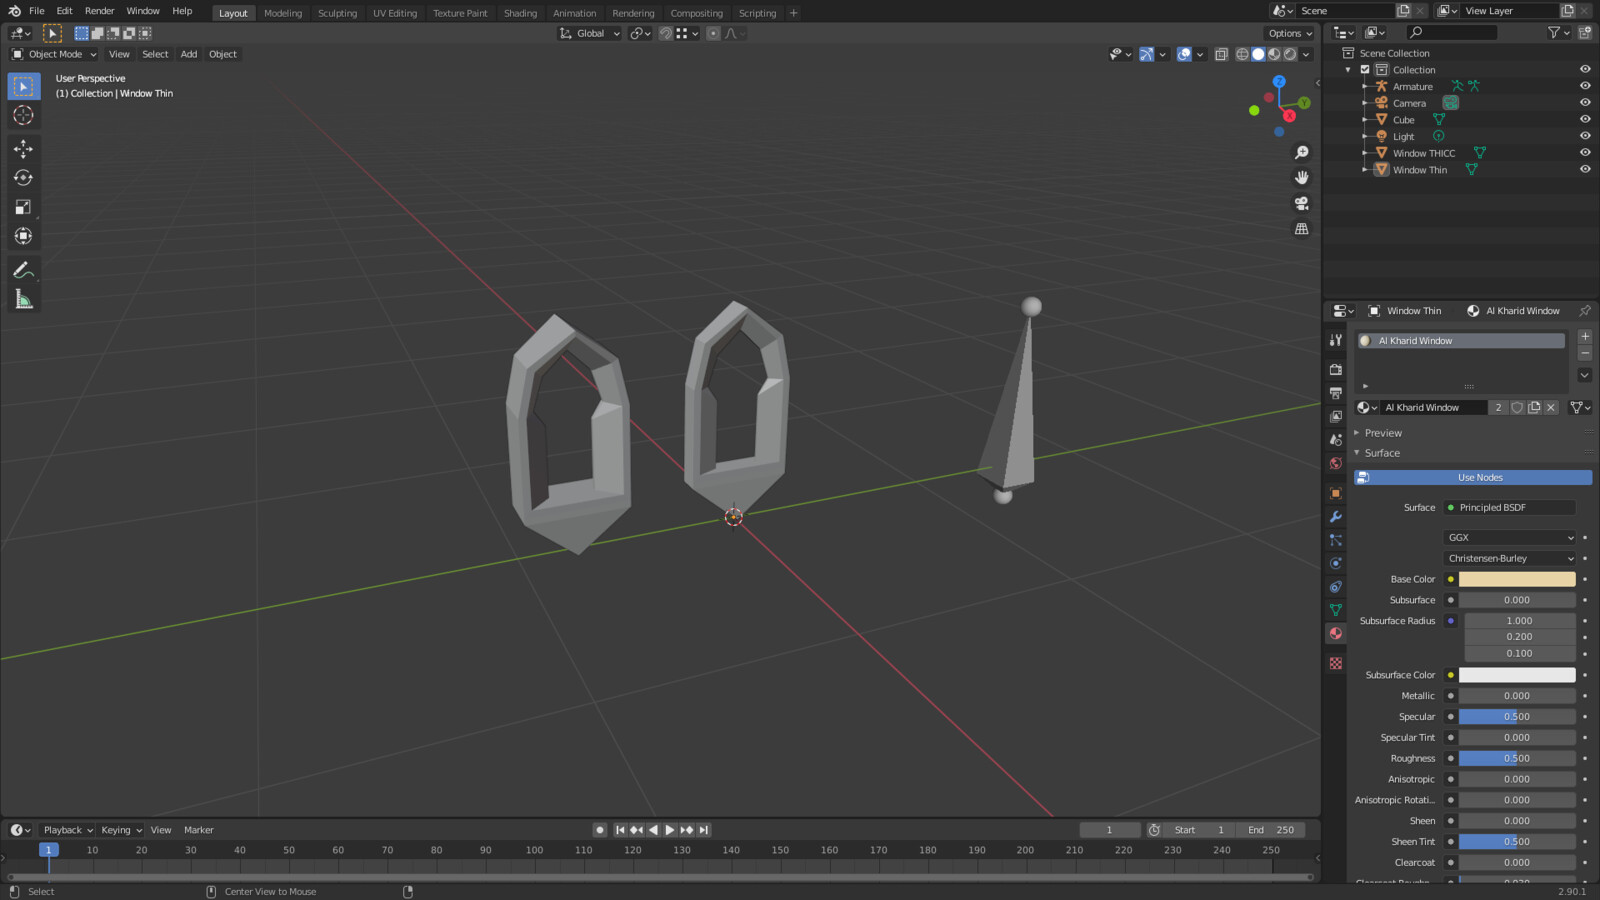Jump to the timeline end frame
The width and height of the screenshot is (1600, 900).
703,830
